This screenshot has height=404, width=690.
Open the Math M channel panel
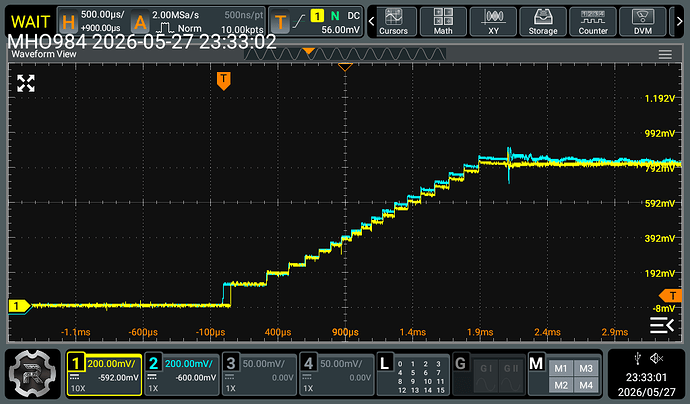point(565,374)
